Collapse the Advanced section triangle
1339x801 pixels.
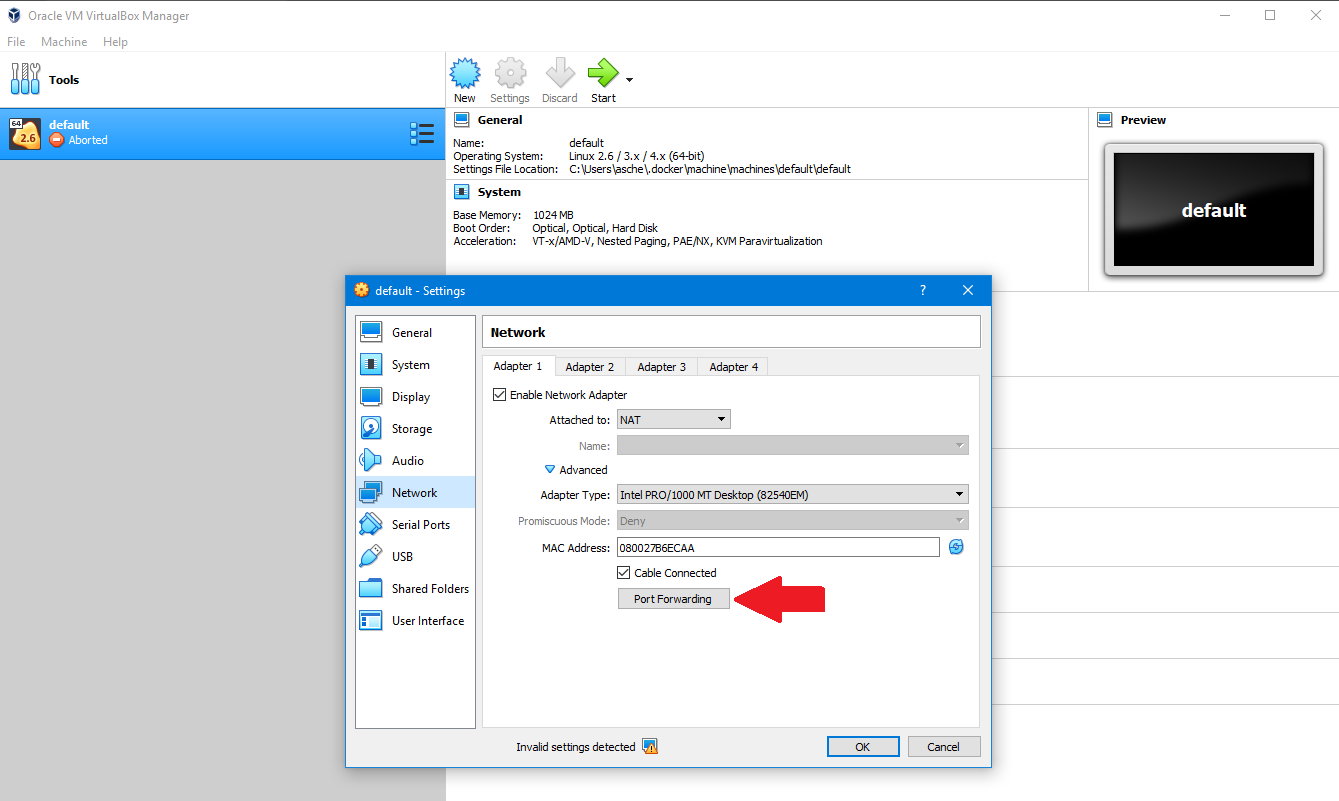549,469
